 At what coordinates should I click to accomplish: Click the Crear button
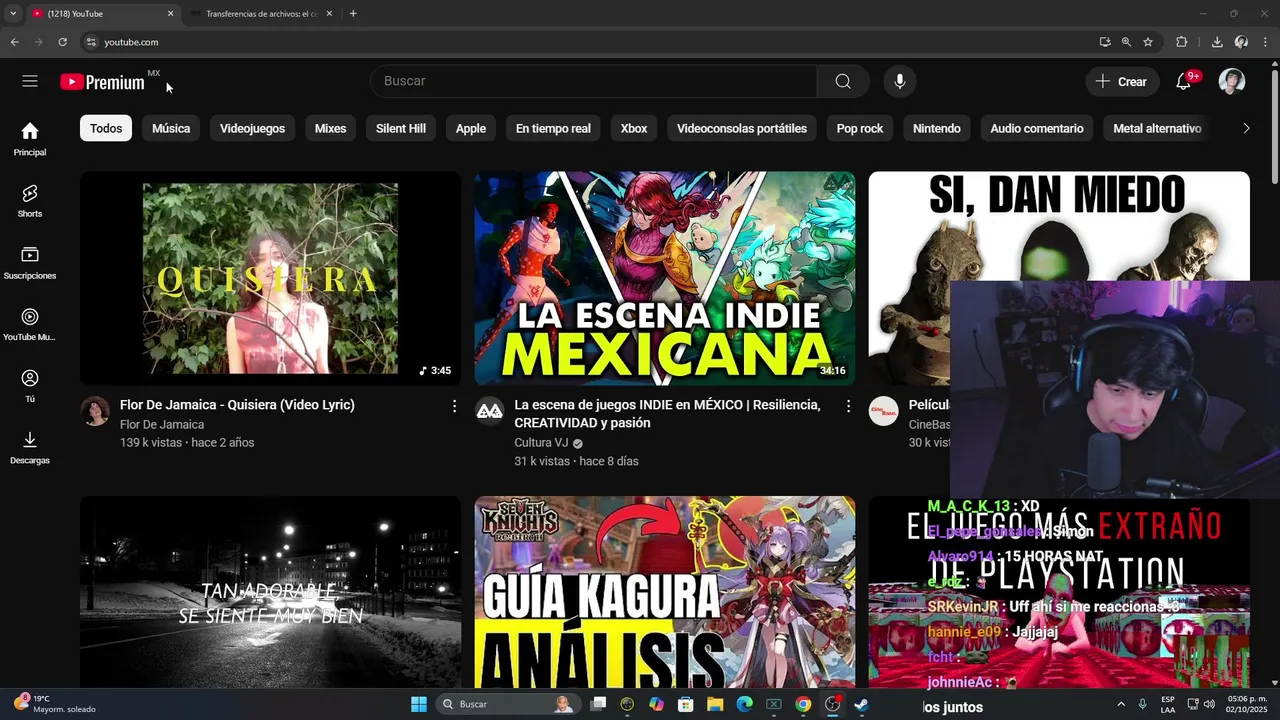pos(1122,82)
